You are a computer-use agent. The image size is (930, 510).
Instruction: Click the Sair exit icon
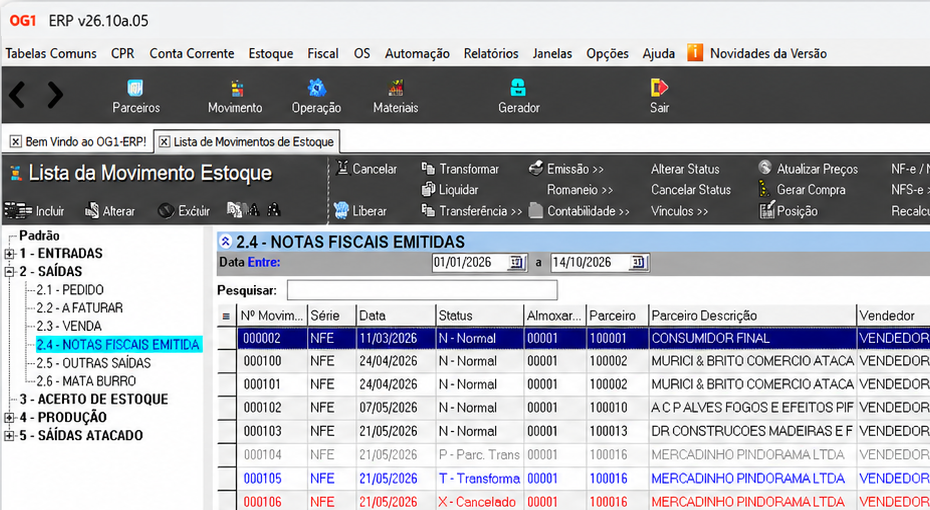point(659,88)
